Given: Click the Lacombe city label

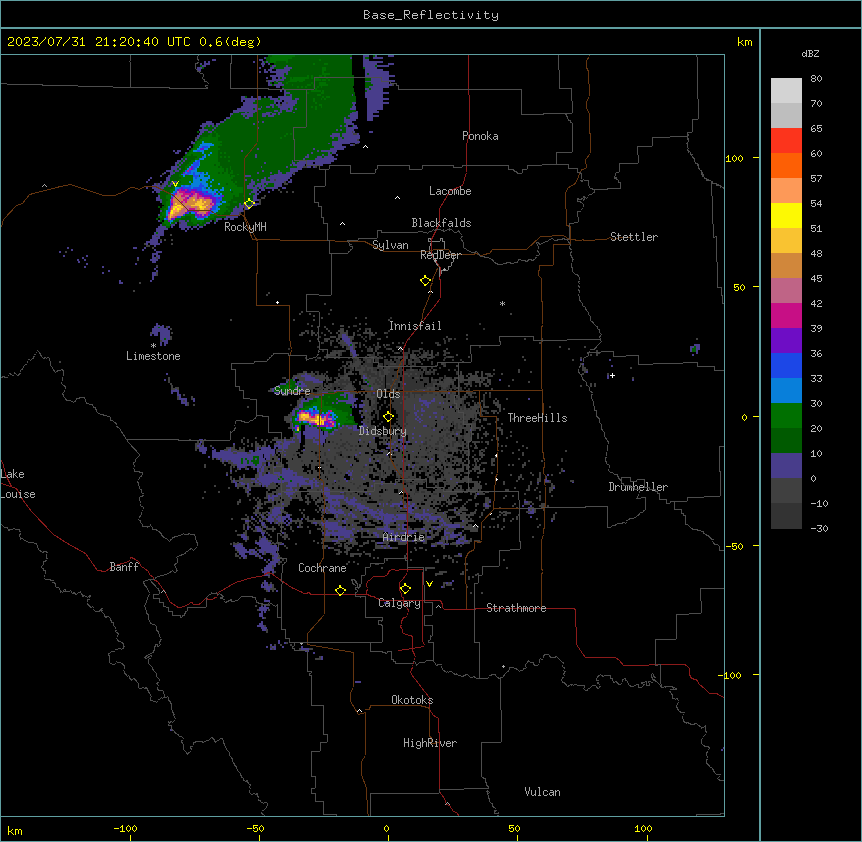Looking at the screenshot, I should pyautogui.click(x=450, y=191).
